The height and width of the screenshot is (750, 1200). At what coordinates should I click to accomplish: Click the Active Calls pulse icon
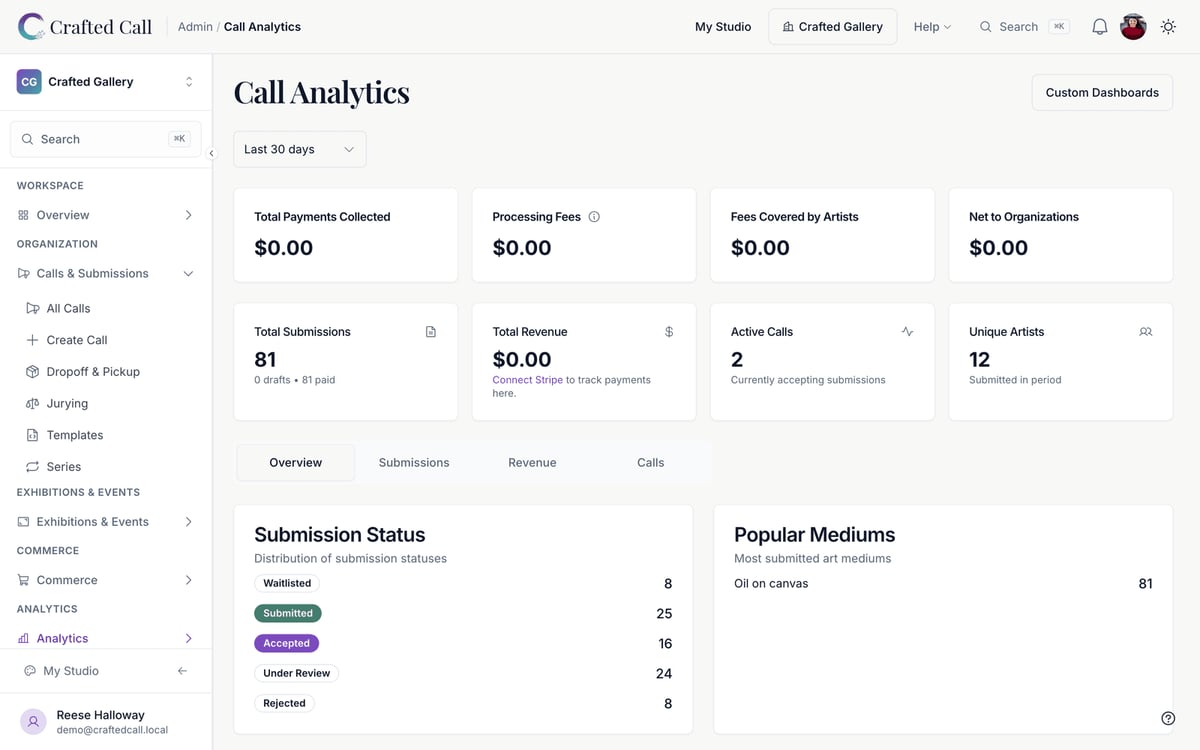pyautogui.click(x=907, y=332)
